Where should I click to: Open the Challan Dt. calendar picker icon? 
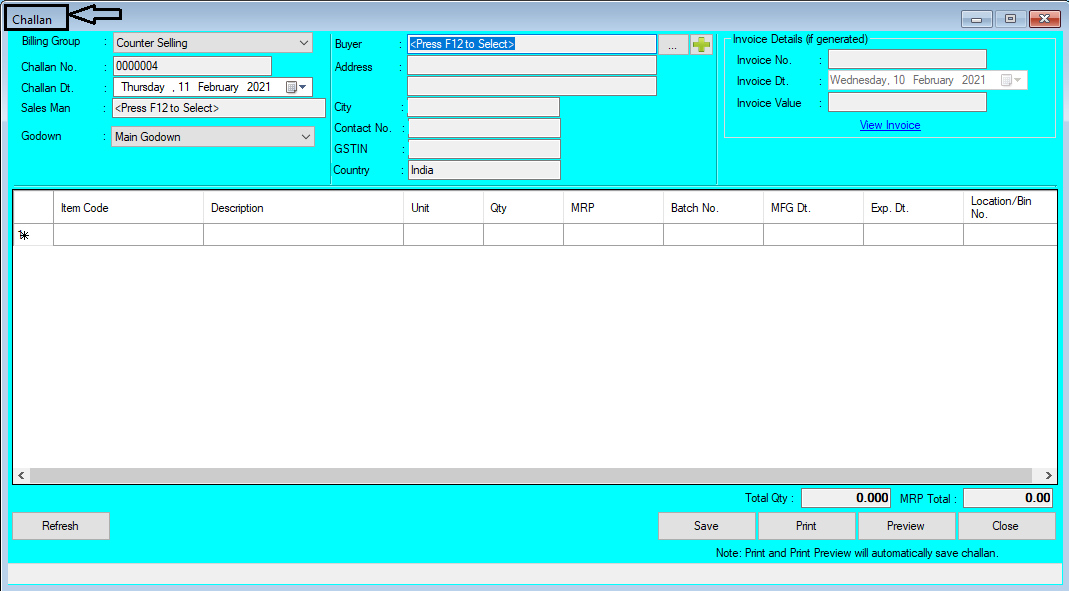click(x=291, y=87)
